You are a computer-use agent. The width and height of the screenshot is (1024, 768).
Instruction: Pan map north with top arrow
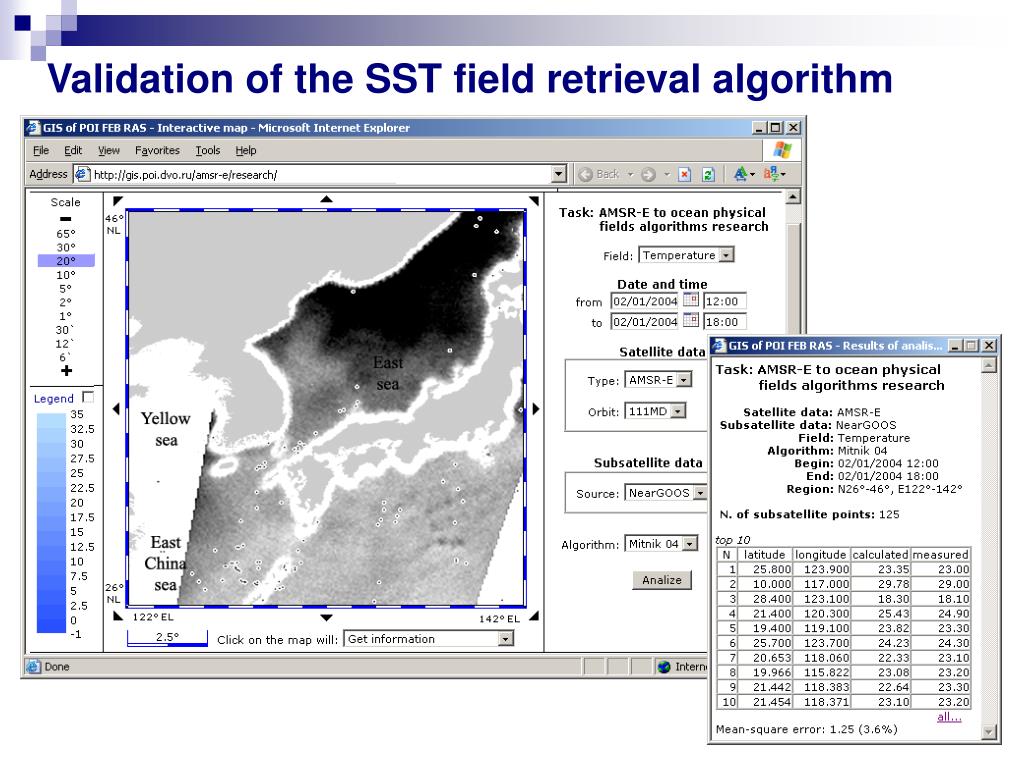(327, 199)
